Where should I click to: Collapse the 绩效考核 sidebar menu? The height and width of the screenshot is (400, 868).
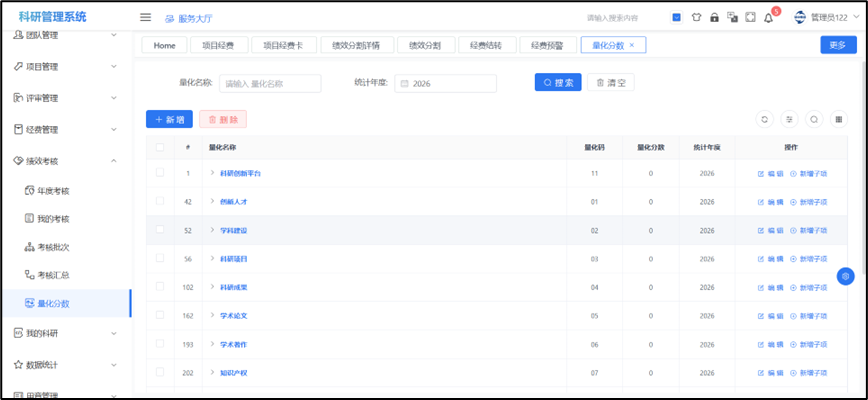114,160
